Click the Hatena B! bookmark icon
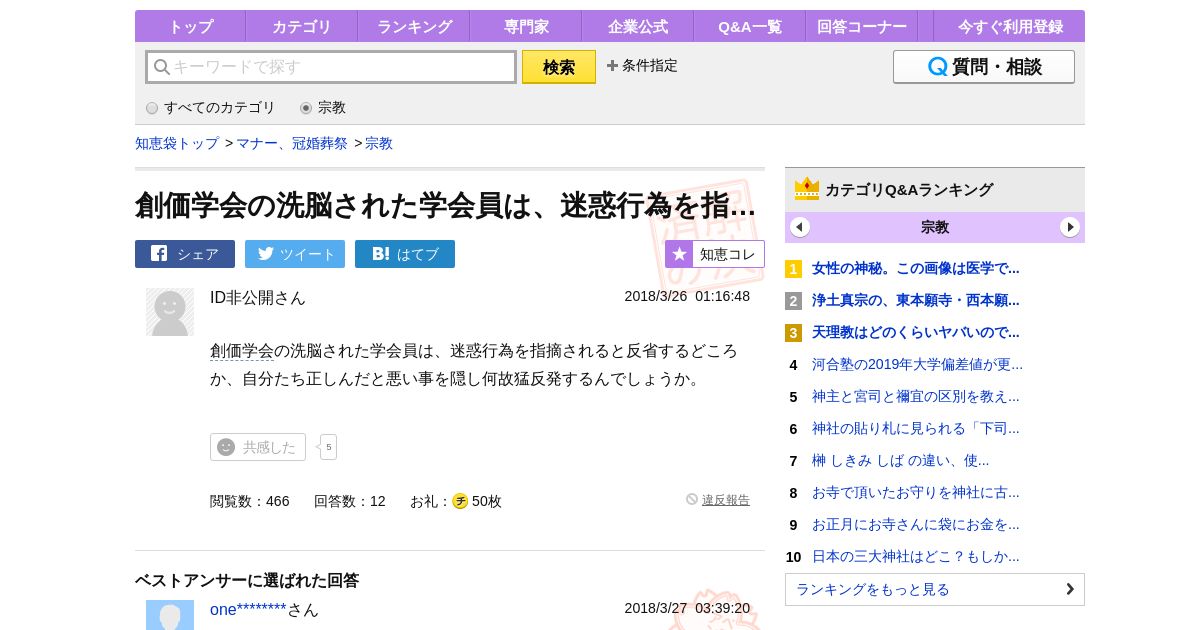Screen dimensions: 1200x630 pyautogui.click(x=380, y=254)
